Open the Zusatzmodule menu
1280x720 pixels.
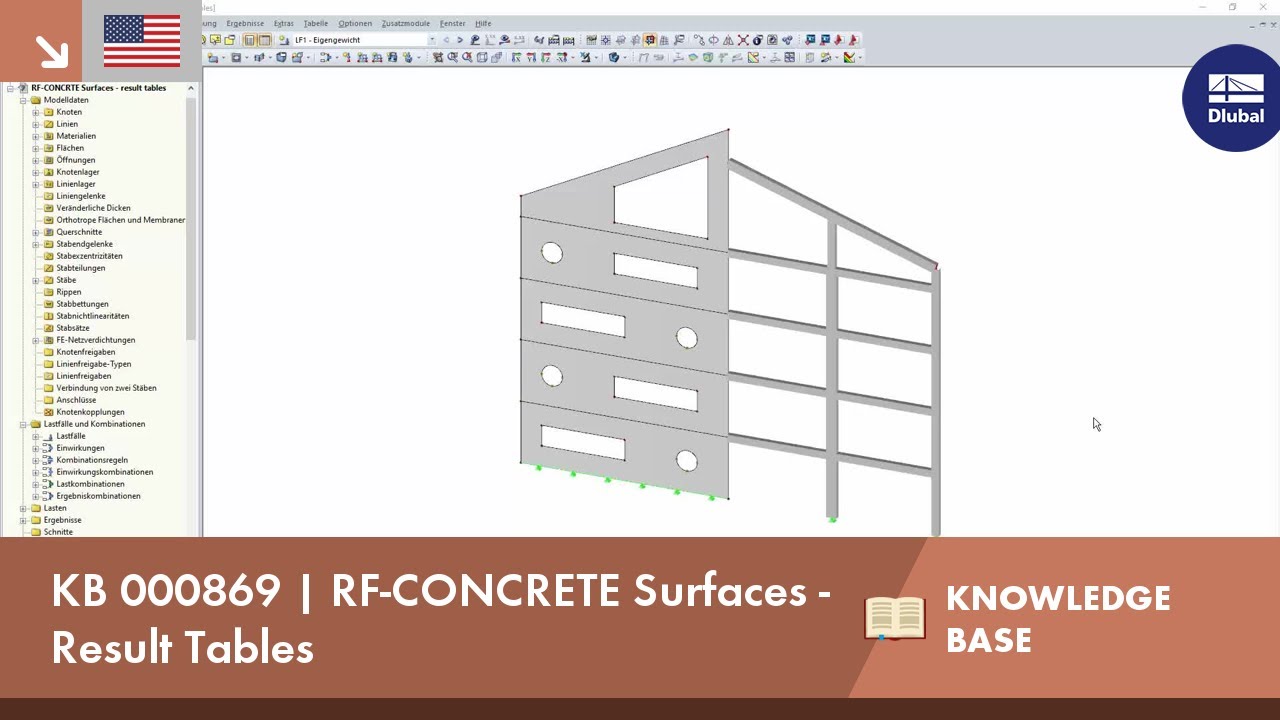(x=405, y=23)
